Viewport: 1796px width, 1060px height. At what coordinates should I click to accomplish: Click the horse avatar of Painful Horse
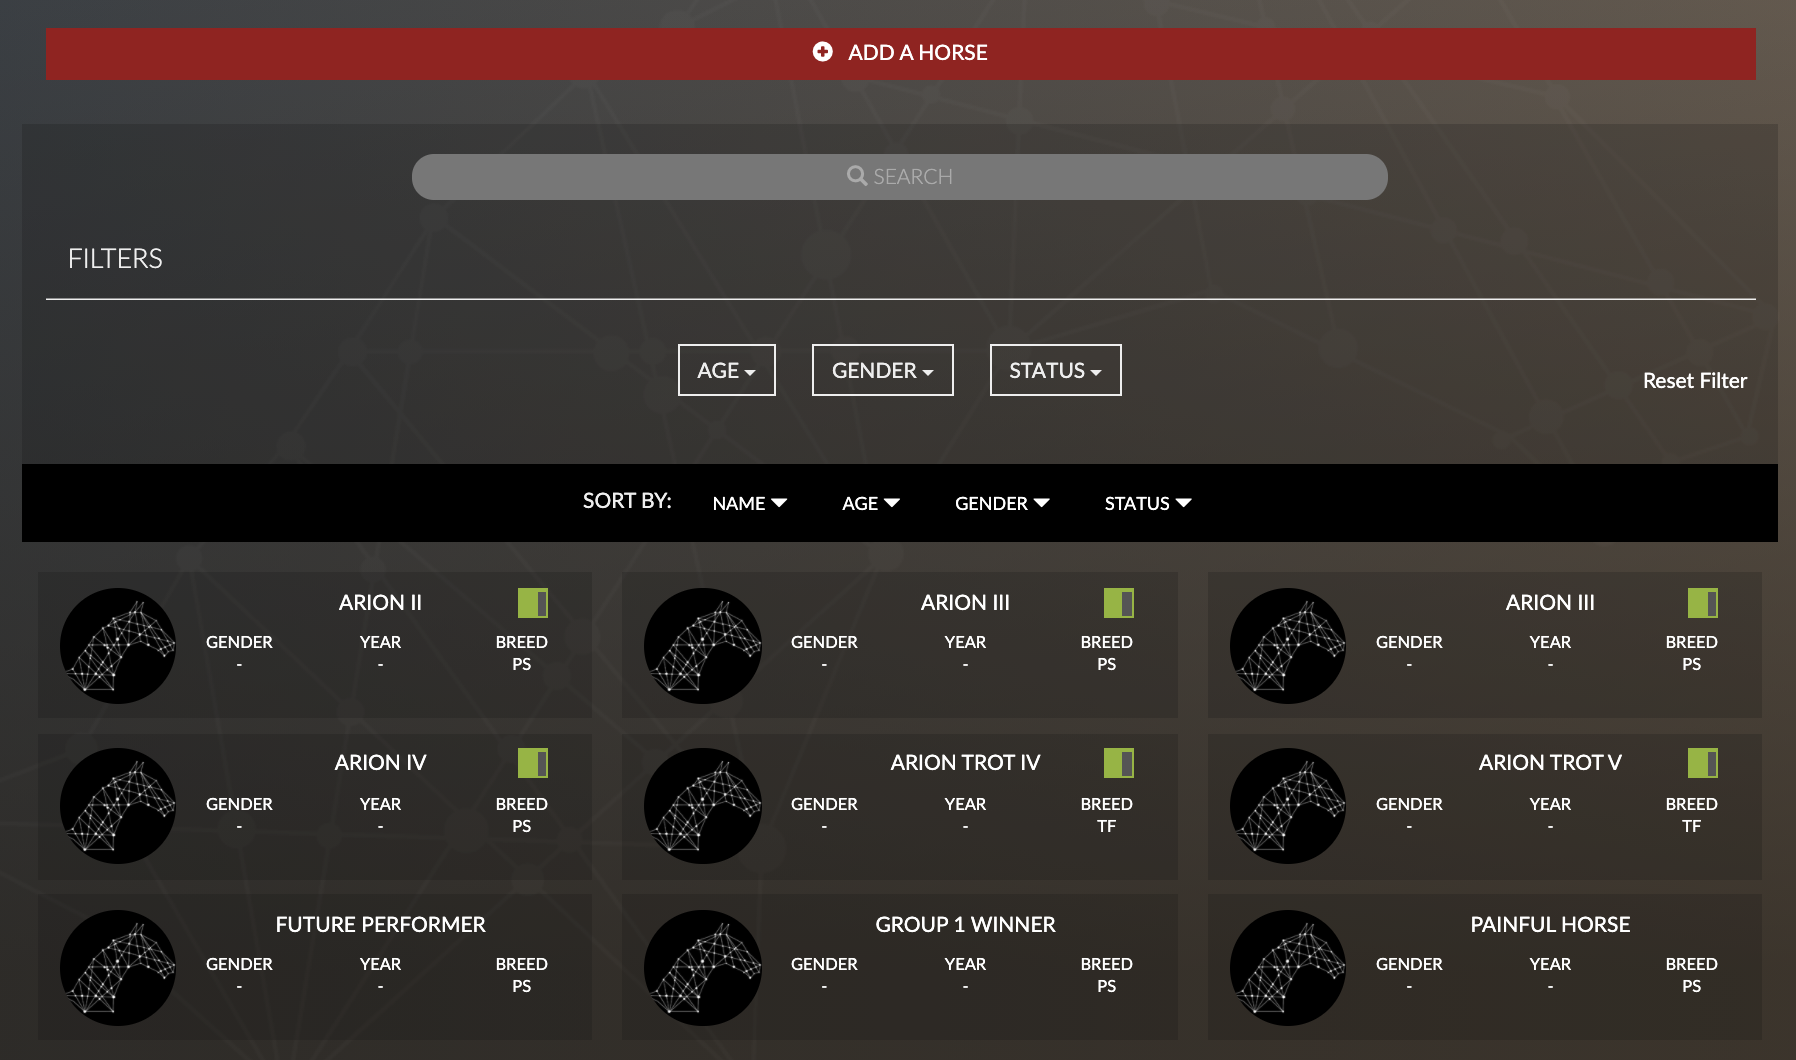[x=1288, y=968]
